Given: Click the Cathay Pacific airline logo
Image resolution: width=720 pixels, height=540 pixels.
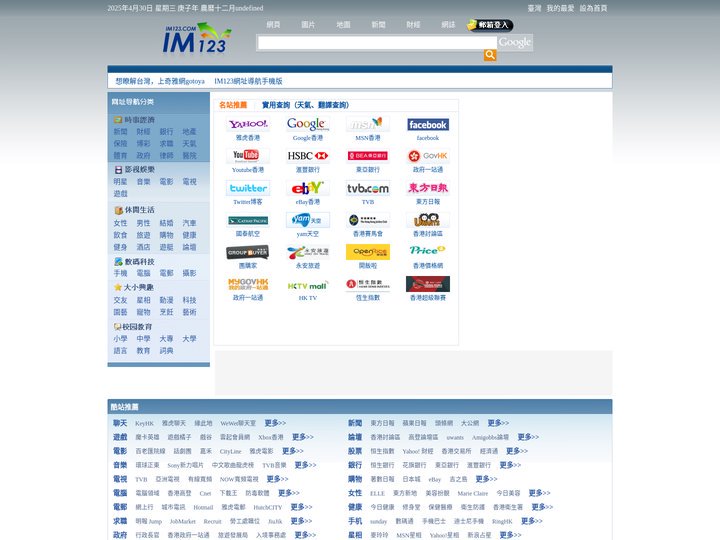Looking at the screenshot, I should click(248, 220).
